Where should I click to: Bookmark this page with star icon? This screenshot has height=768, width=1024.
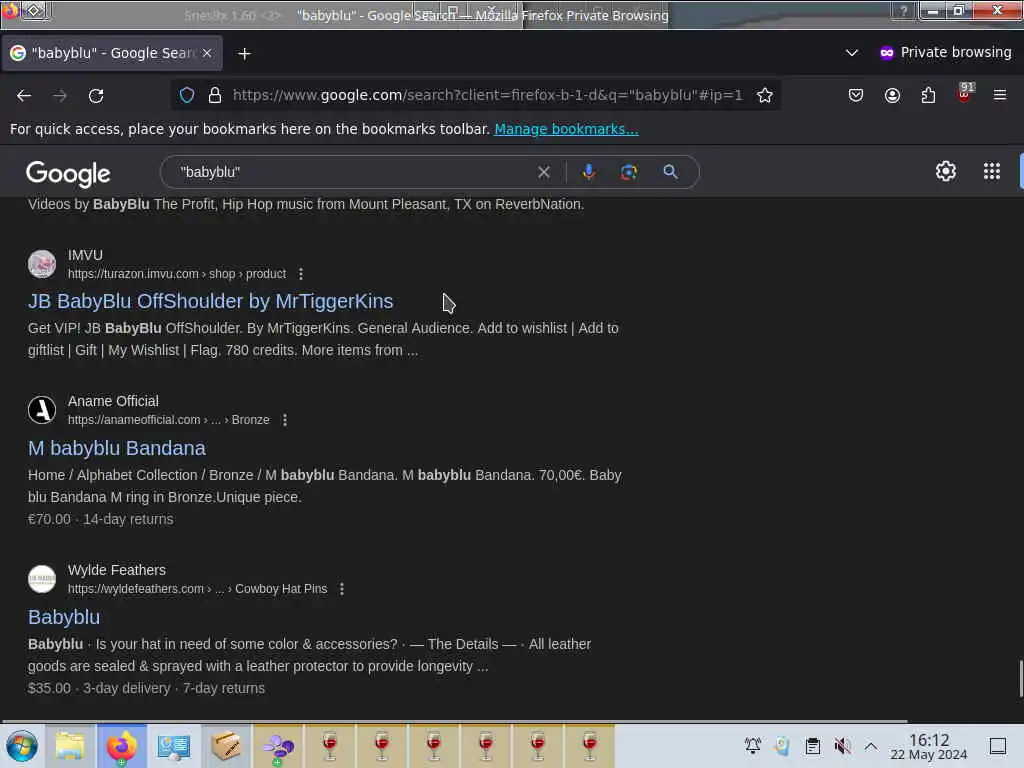pos(765,95)
